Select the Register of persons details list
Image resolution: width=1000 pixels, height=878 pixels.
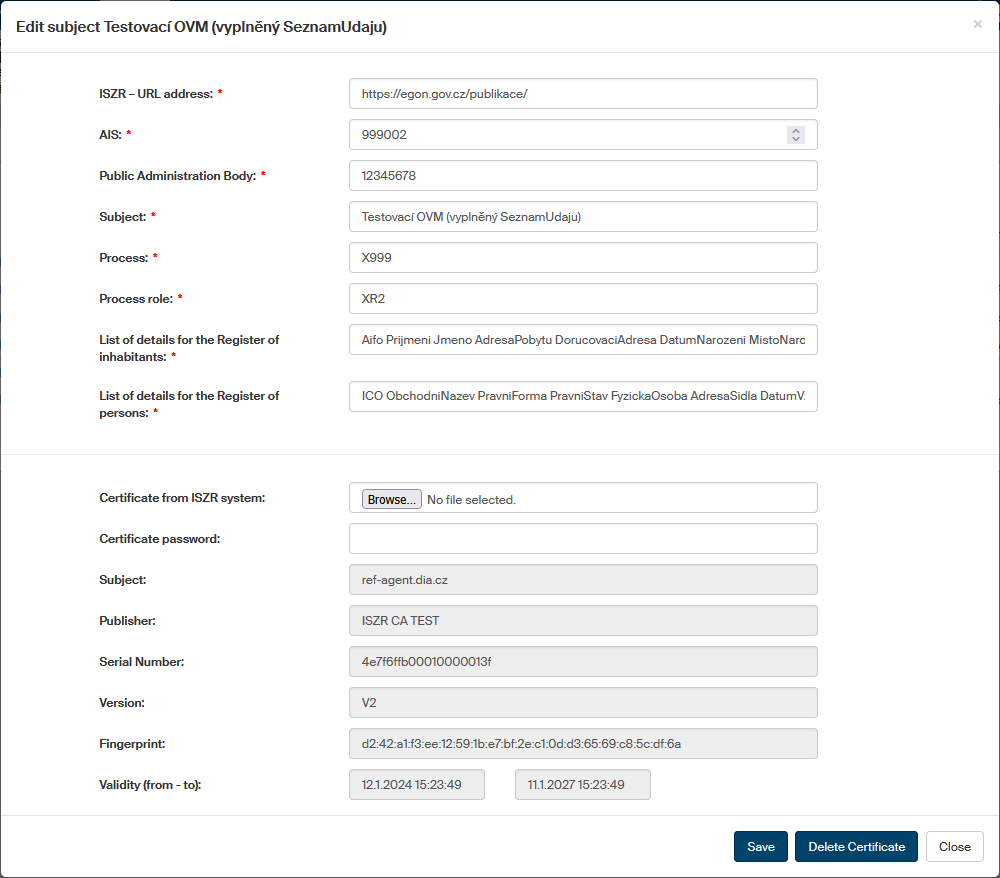coord(583,396)
